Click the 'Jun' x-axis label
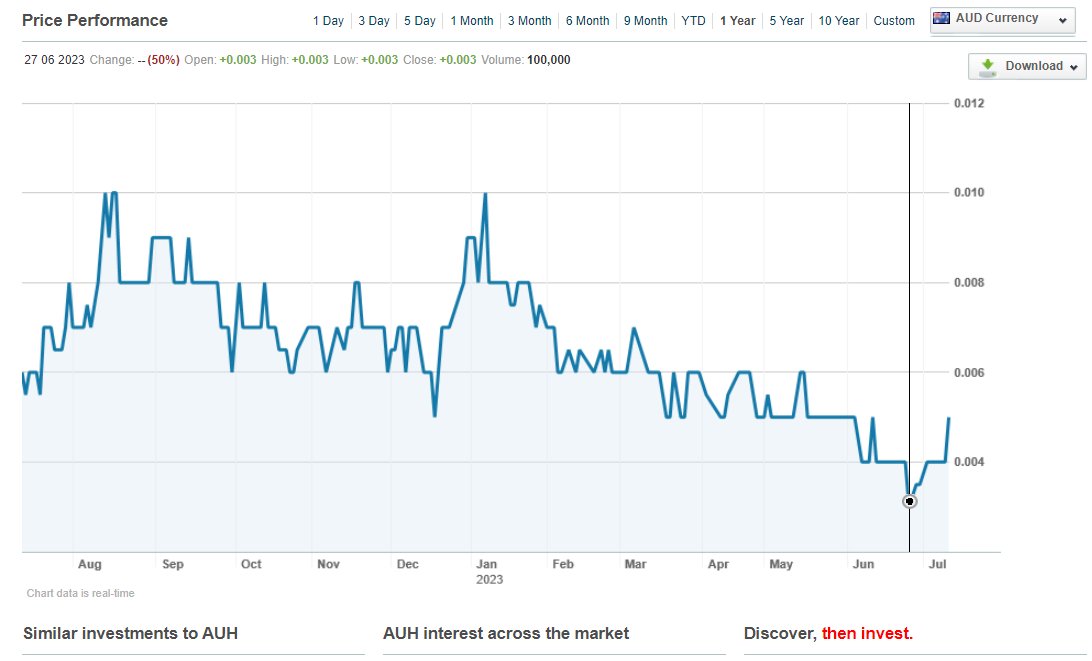 [x=863, y=564]
